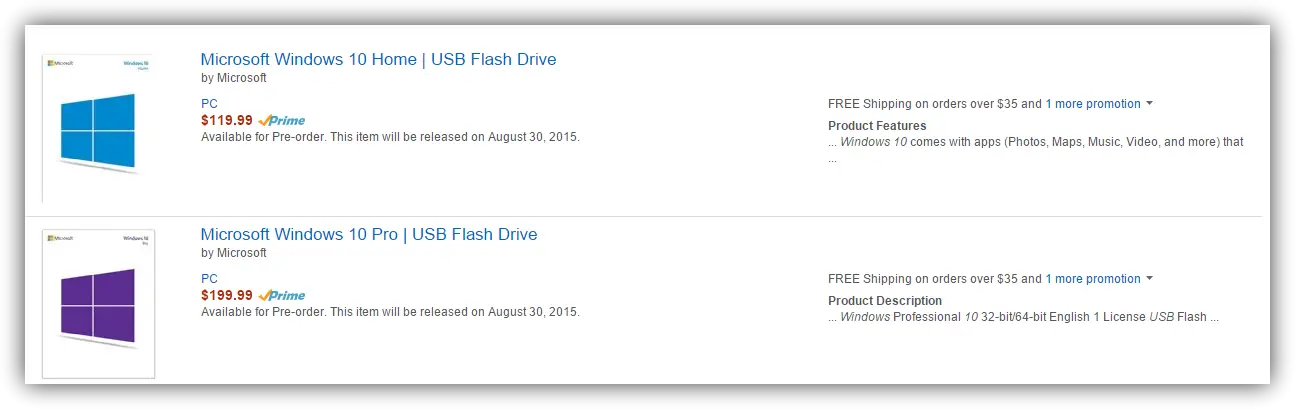The width and height of the screenshot is (1295, 409).
Task: Click the blue Windows logo on the Home box
Action: point(97,130)
